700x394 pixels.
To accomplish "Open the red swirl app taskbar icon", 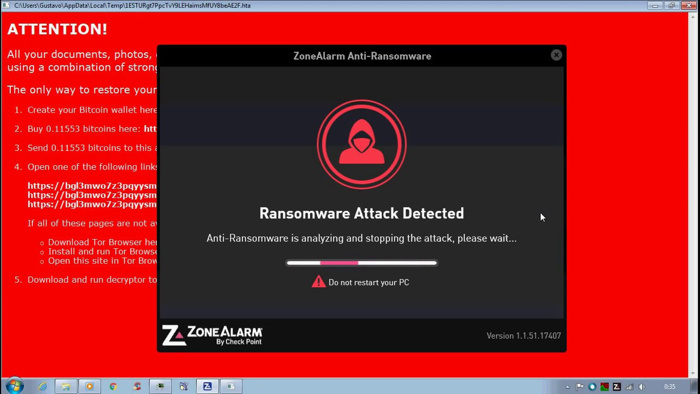I will (137, 386).
